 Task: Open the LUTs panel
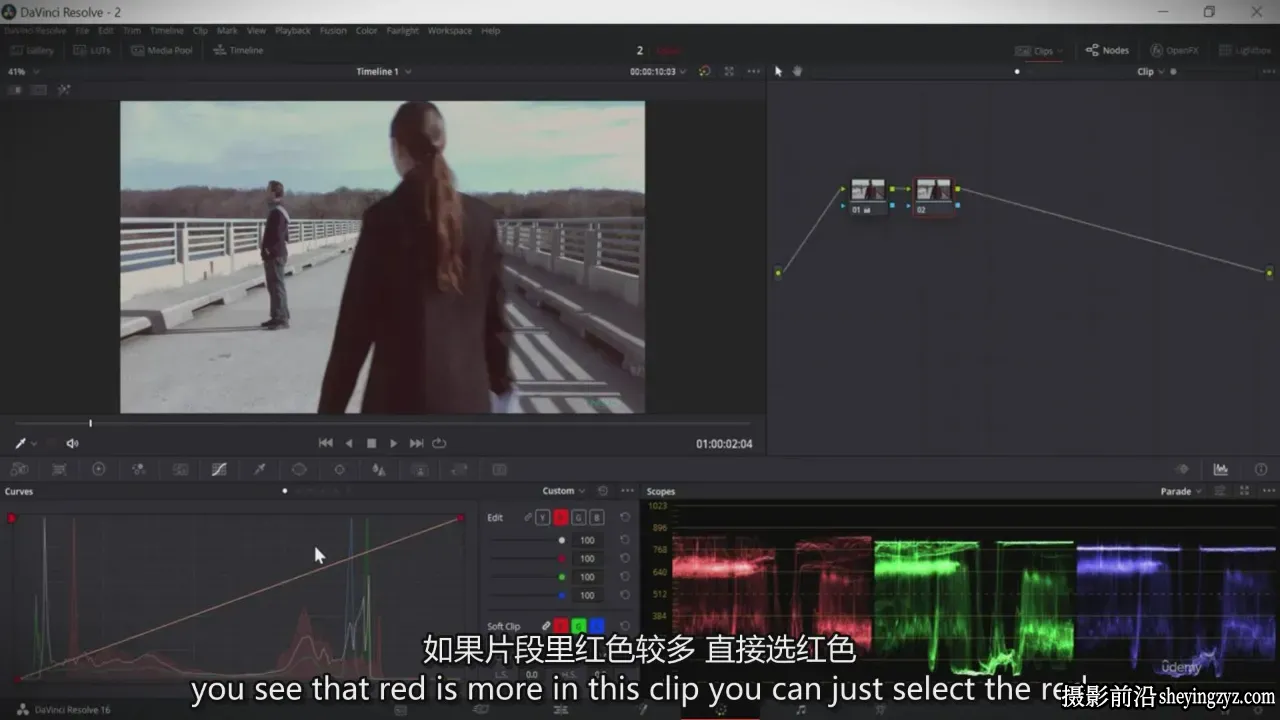click(92, 50)
